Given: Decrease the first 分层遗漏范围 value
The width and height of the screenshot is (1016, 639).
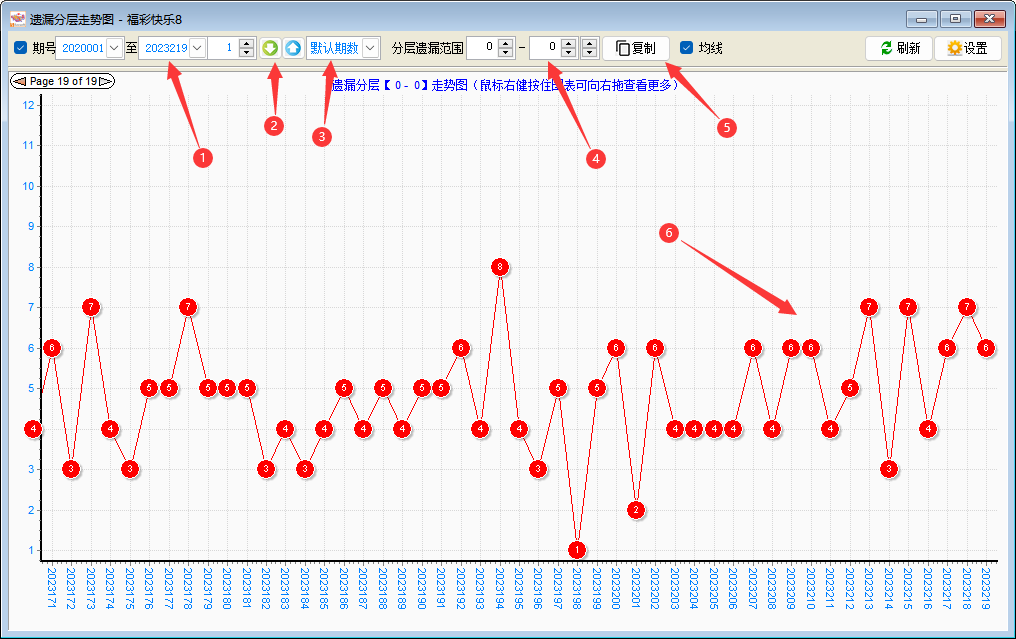Looking at the screenshot, I should (505, 53).
